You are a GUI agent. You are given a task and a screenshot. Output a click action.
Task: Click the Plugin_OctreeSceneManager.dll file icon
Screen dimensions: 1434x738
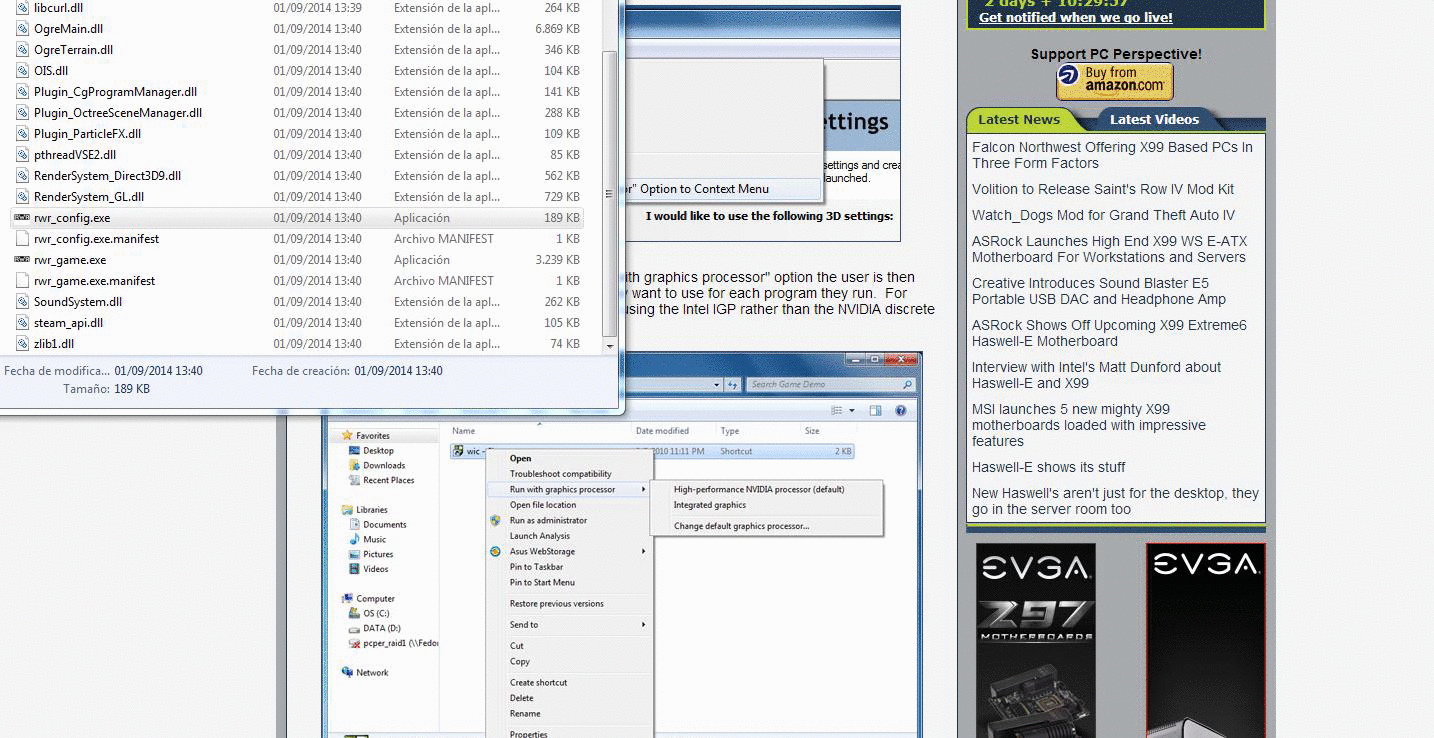point(22,113)
